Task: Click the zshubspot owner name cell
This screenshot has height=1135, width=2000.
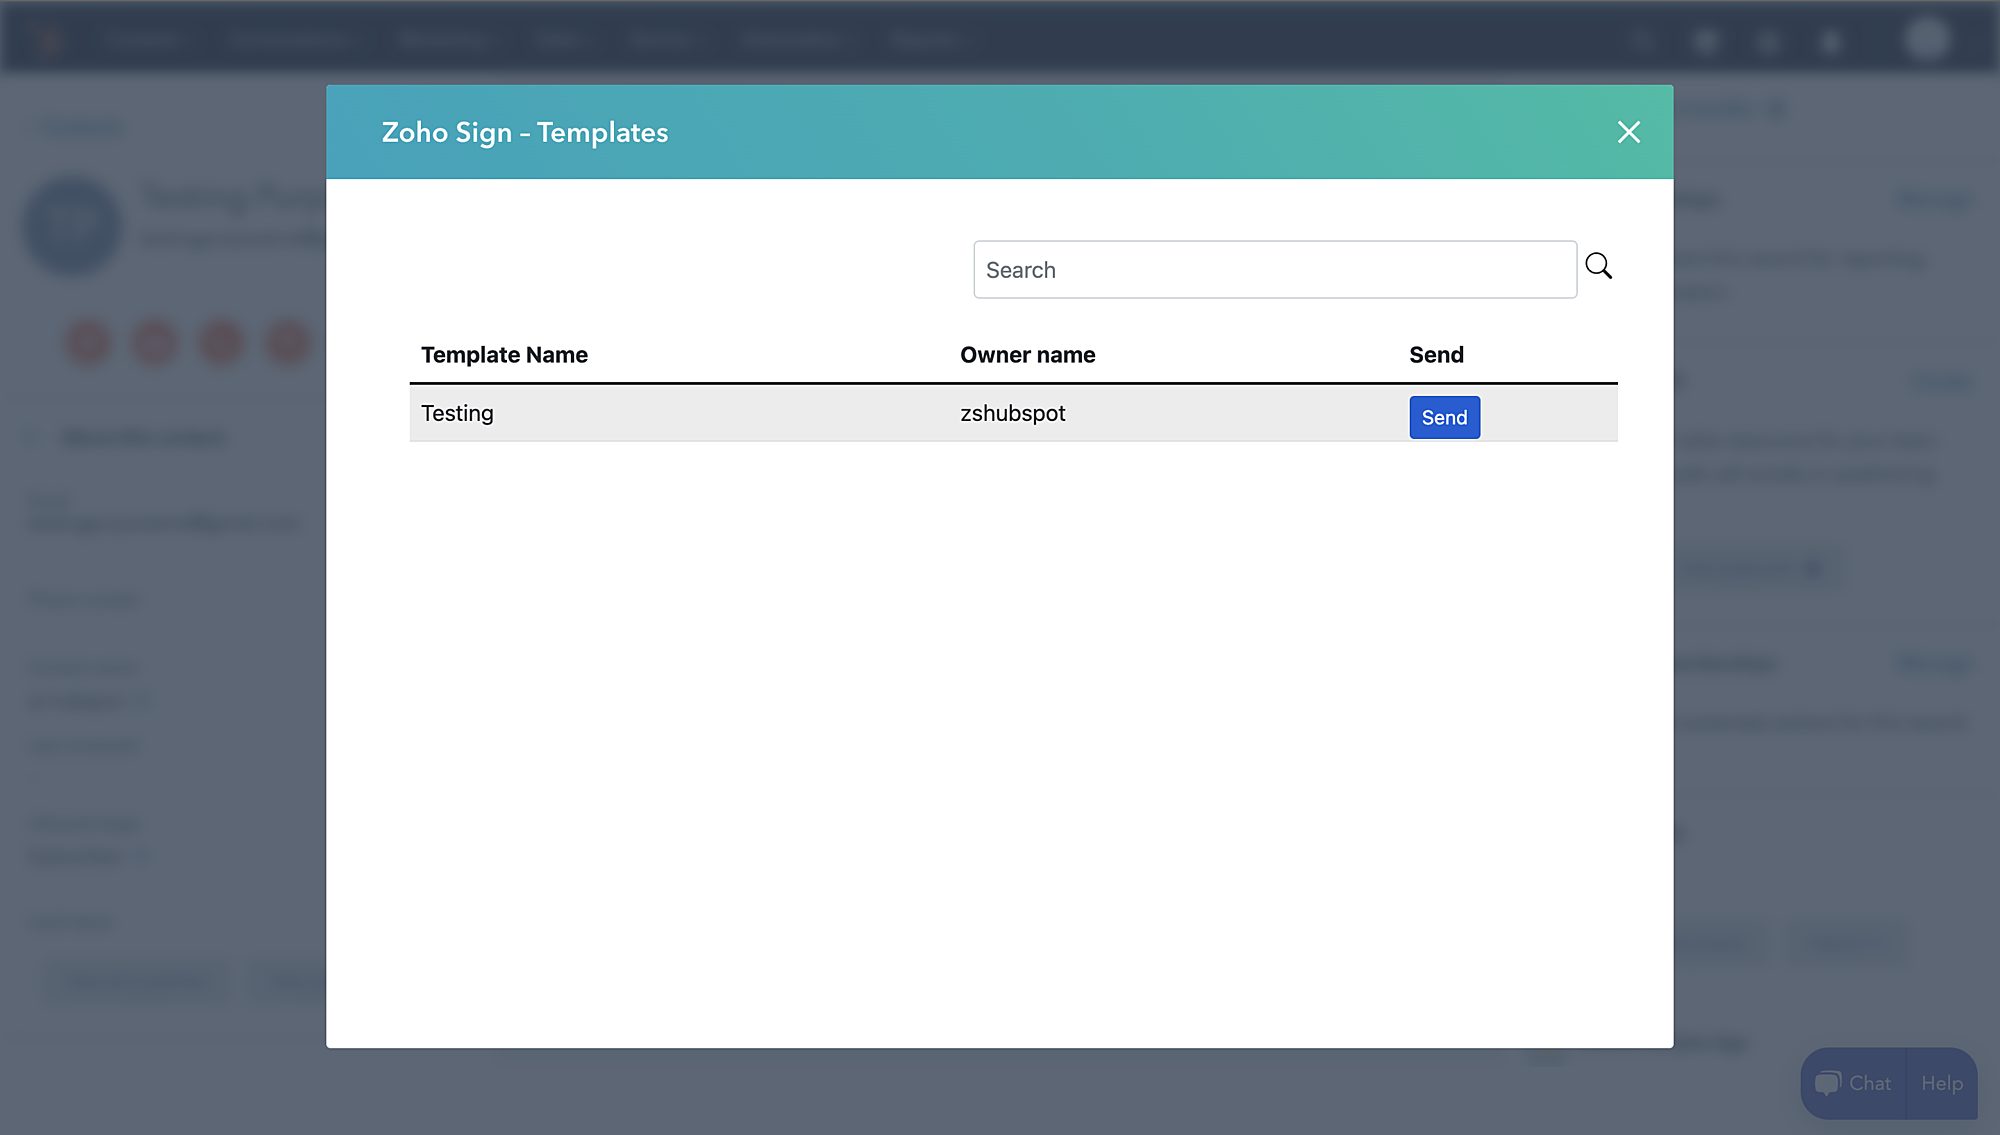Action: point(1012,413)
